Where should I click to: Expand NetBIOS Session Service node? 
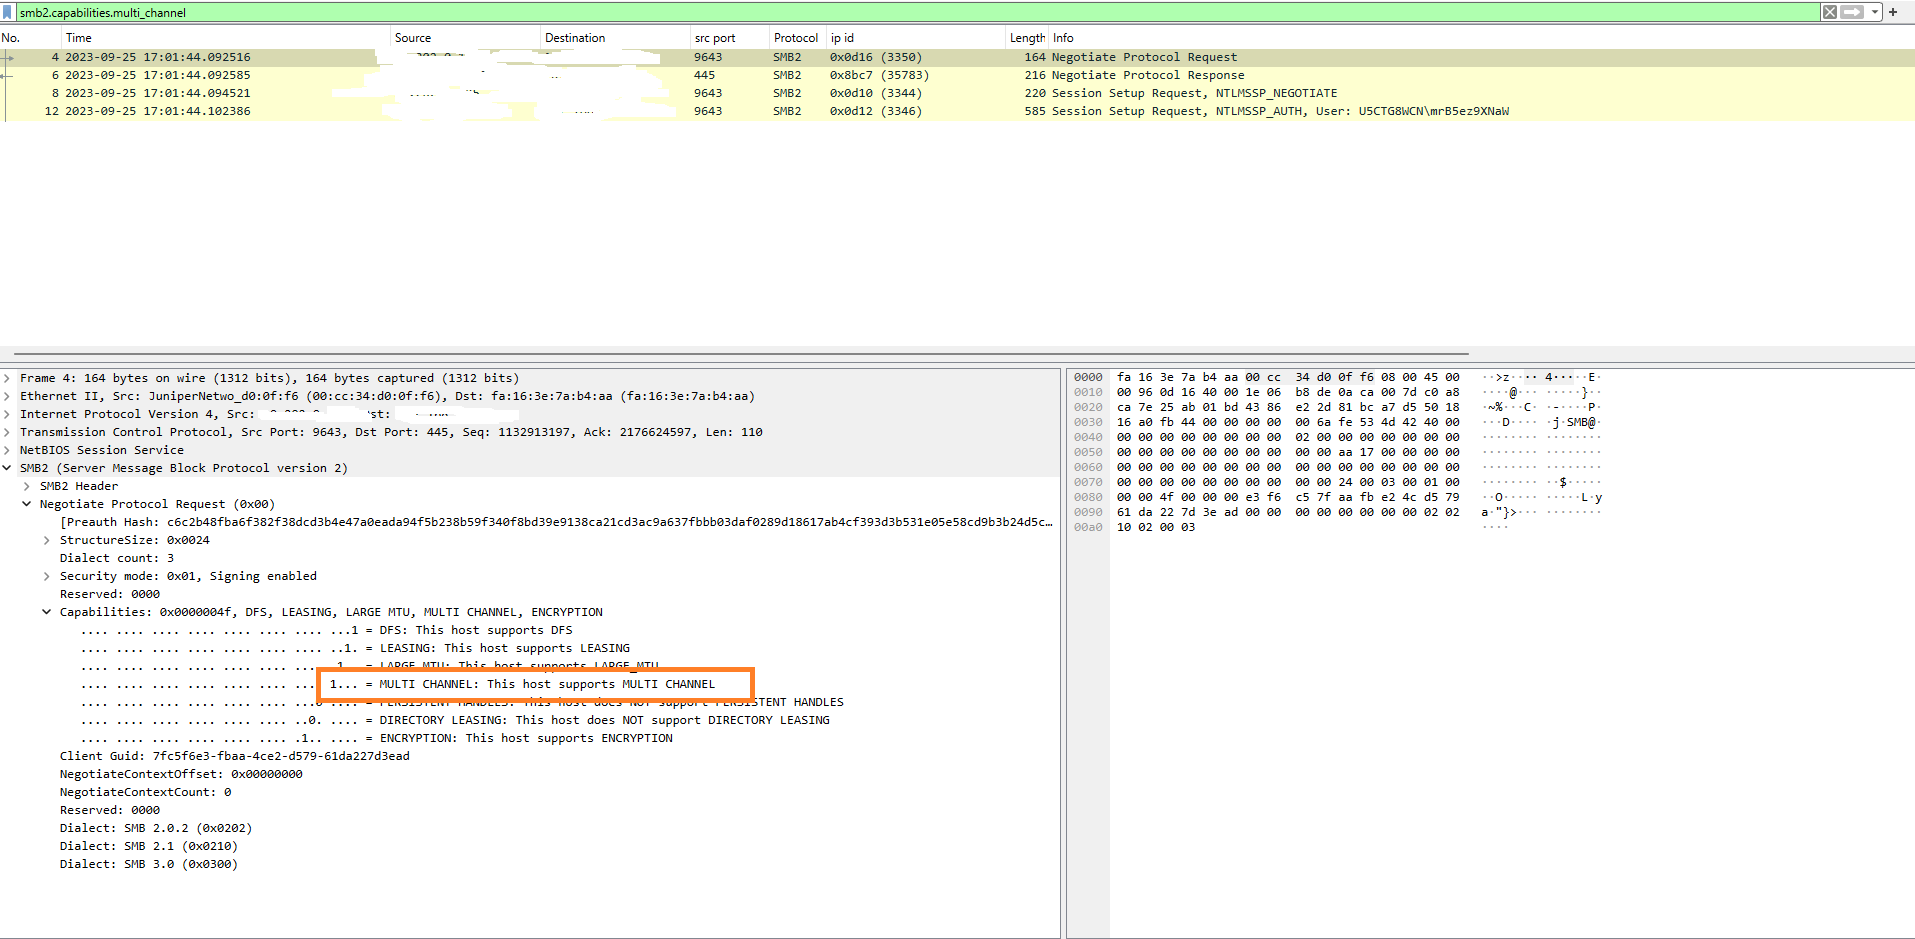[7, 450]
